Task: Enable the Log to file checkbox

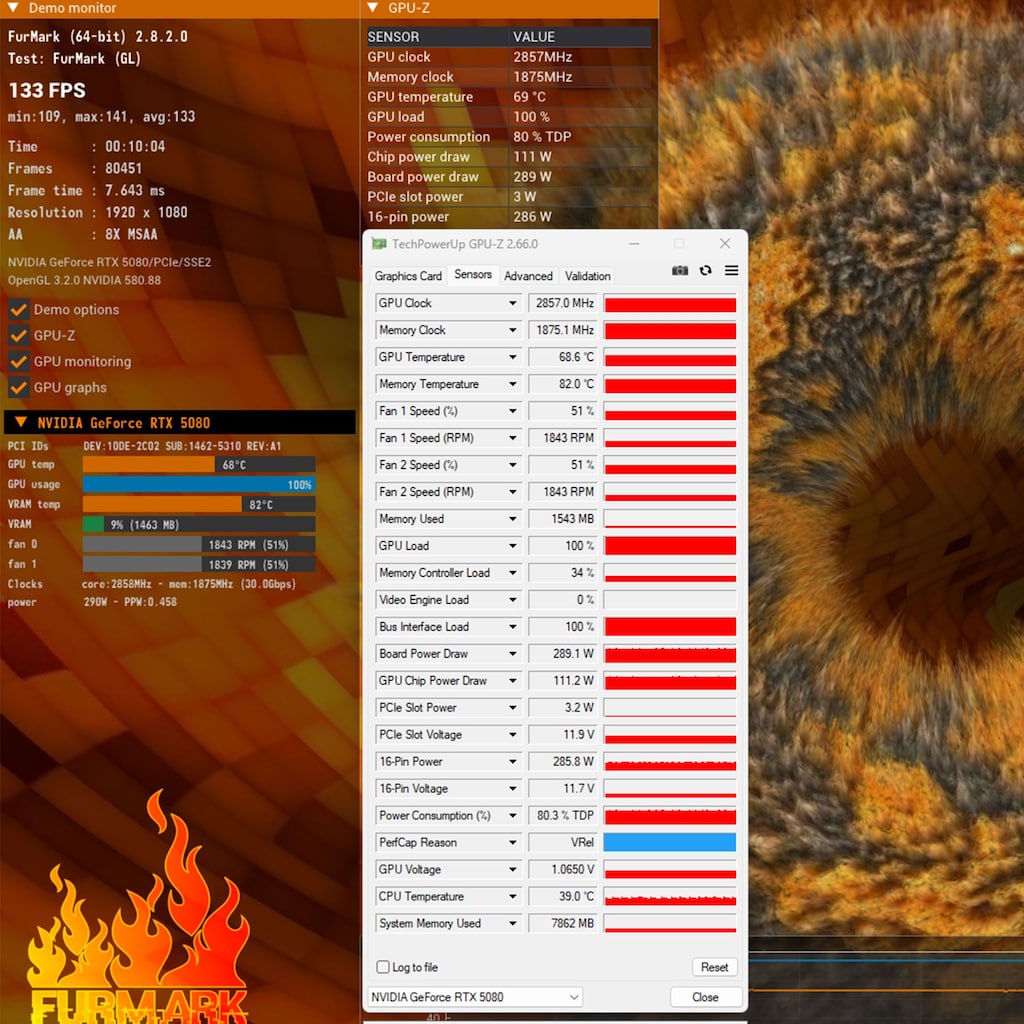Action: 383,967
